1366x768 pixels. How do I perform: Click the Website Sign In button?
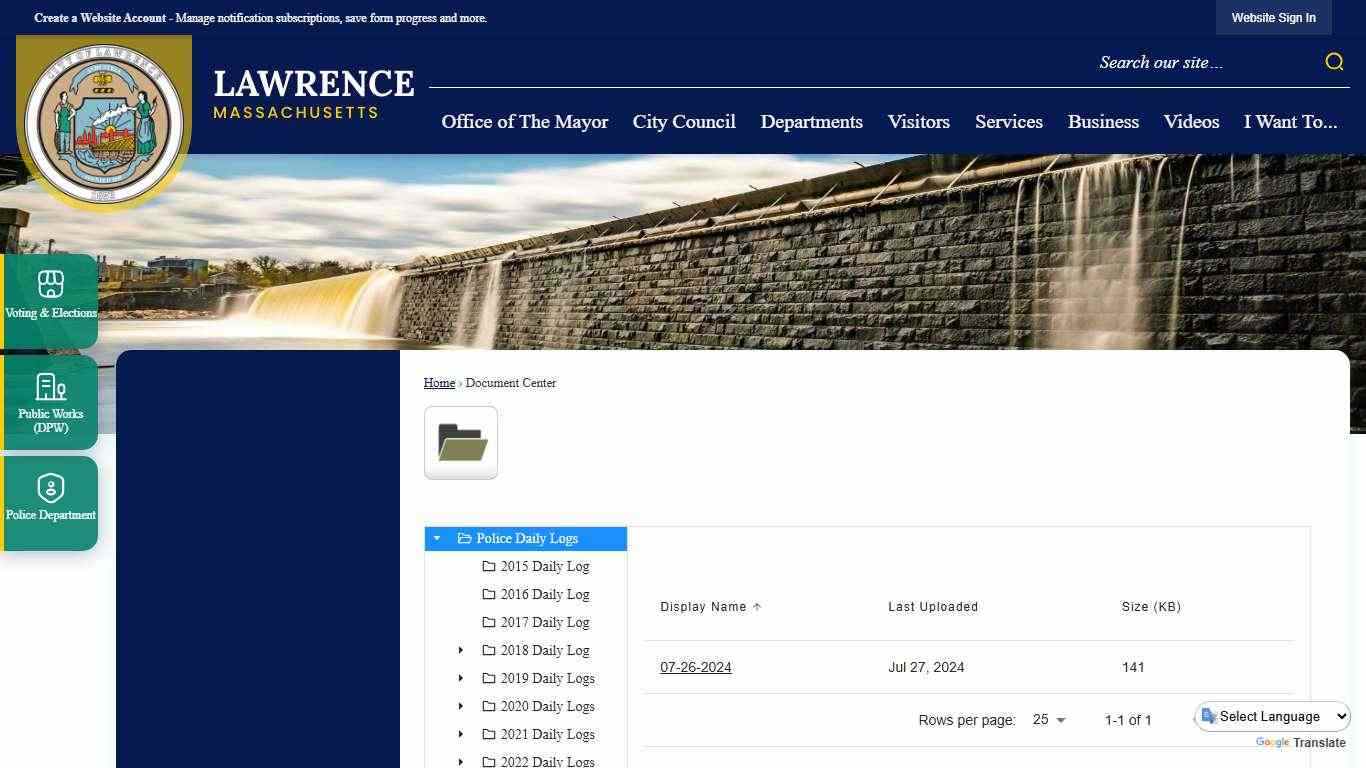click(x=1273, y=18)
